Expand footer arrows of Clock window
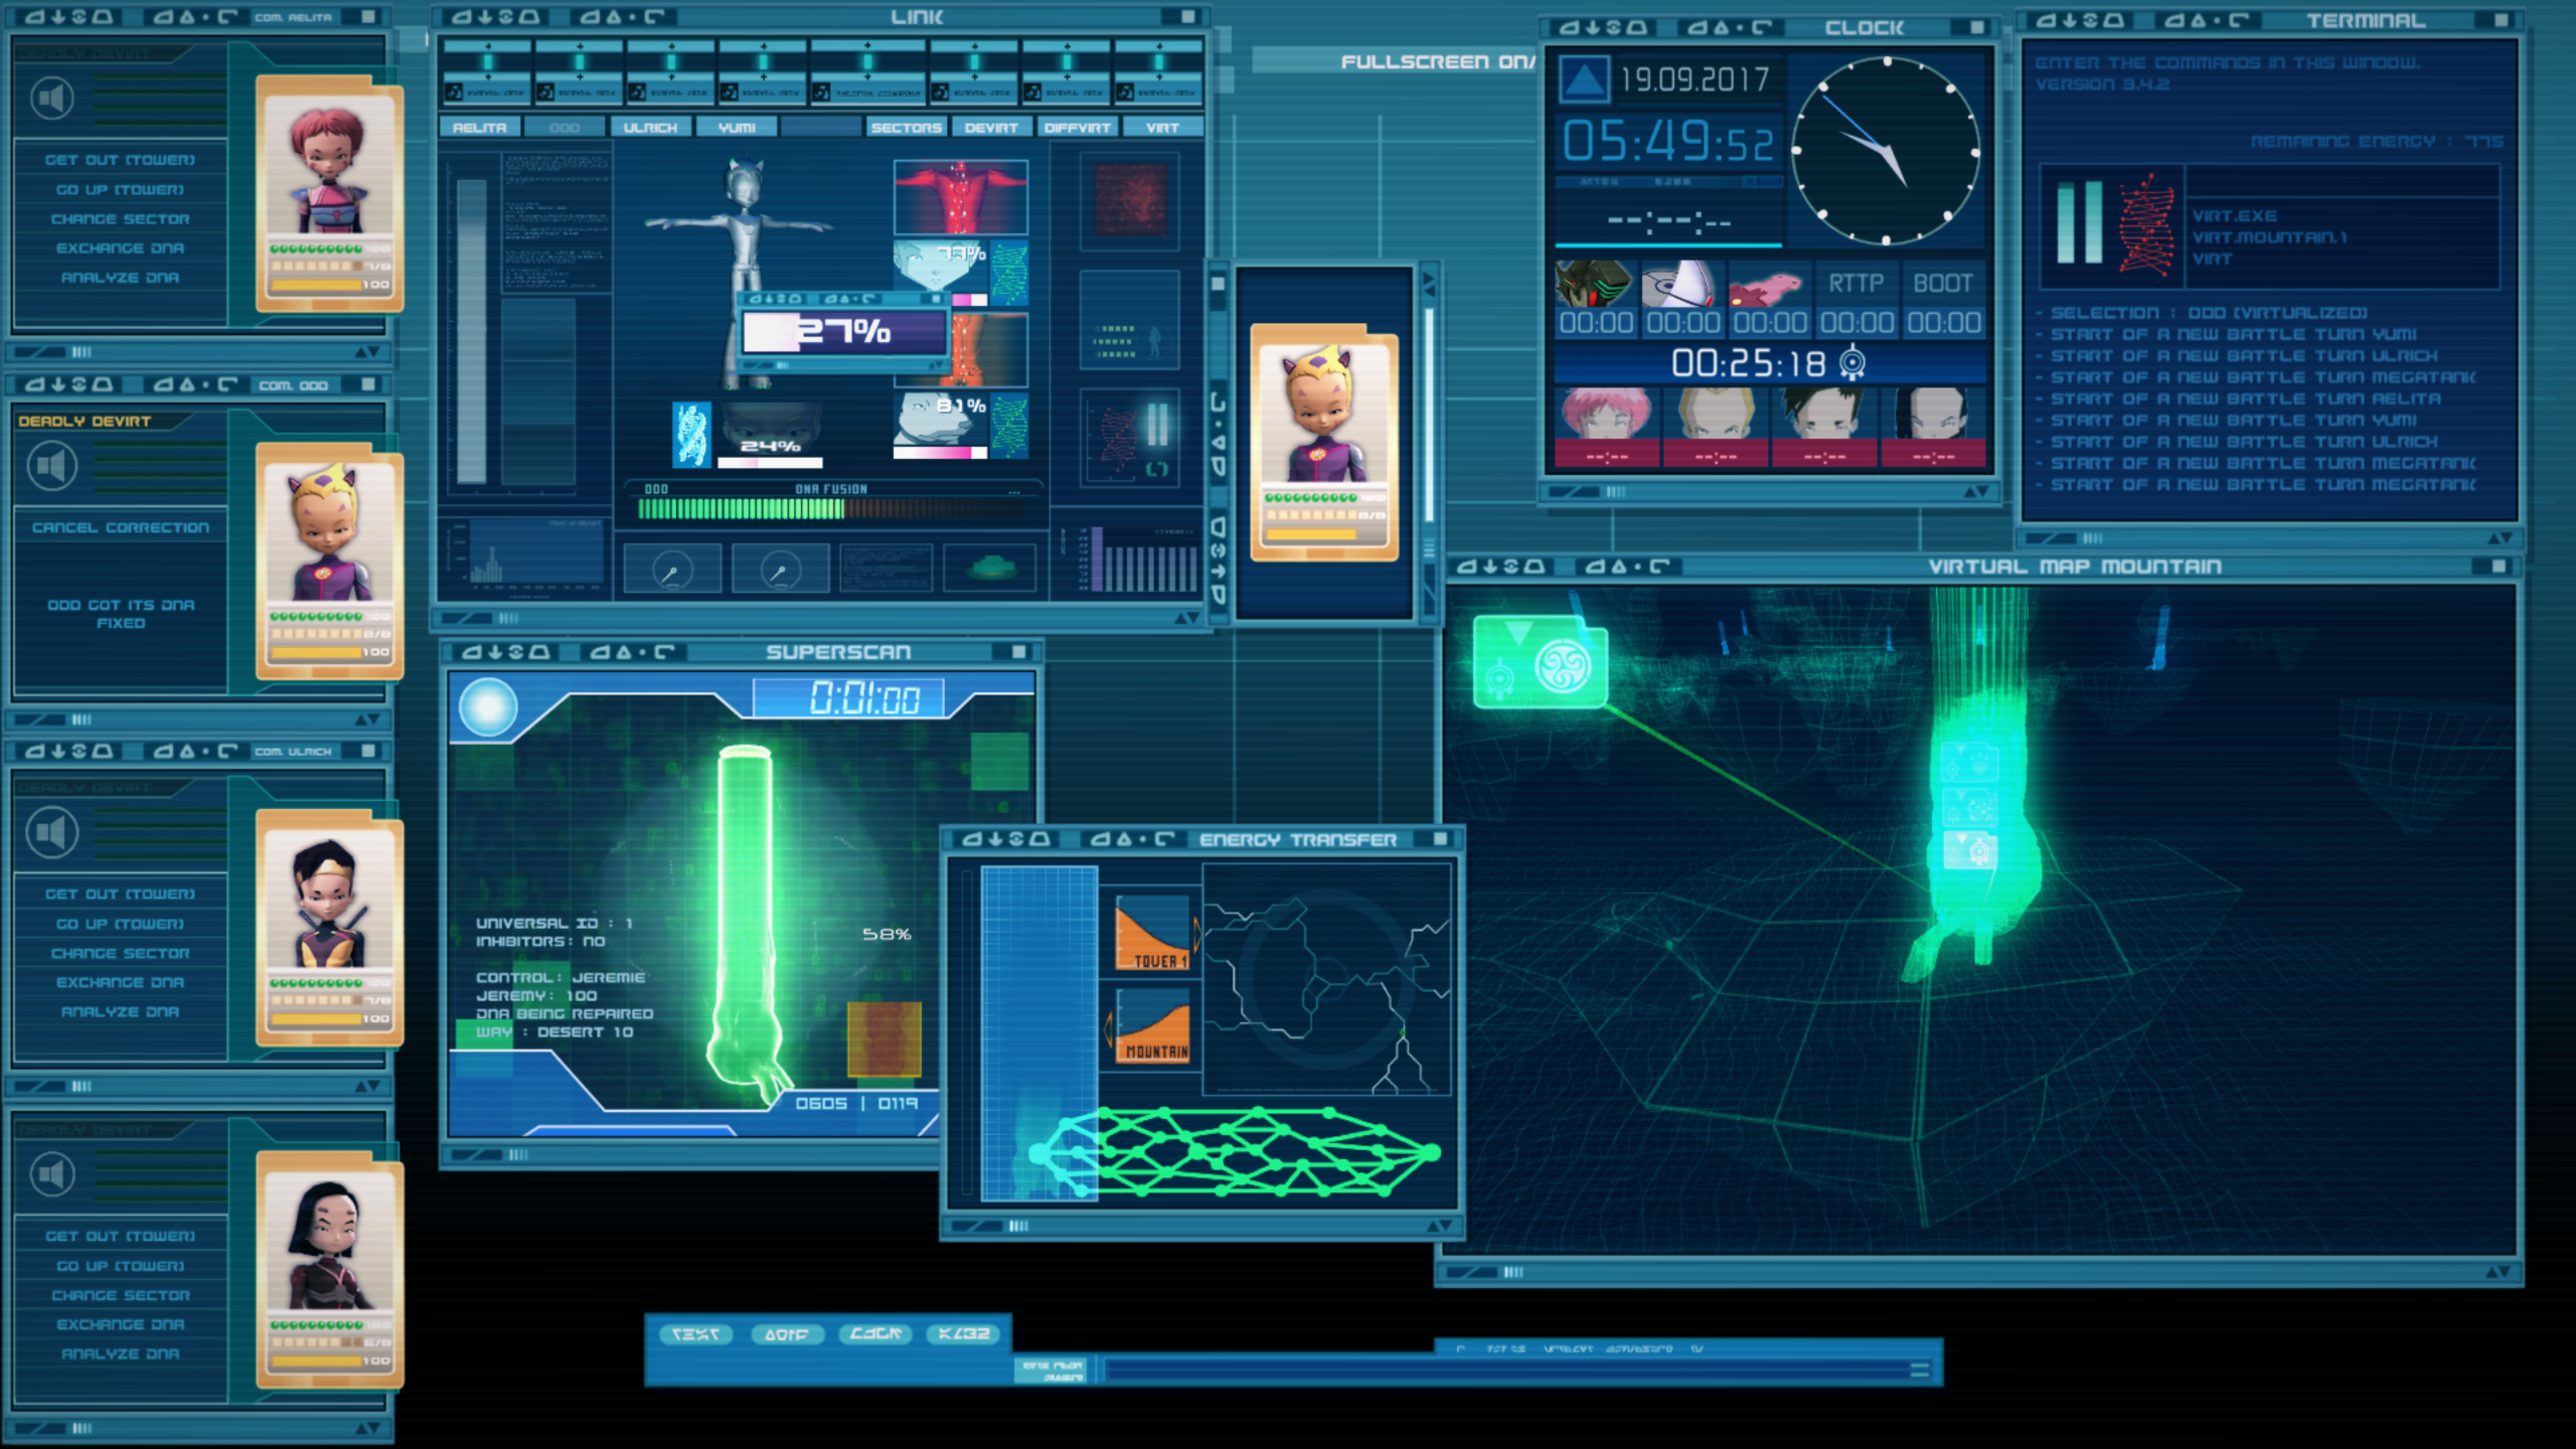The width and height of the screenshot is (2576, 1449). [1976, 492]
